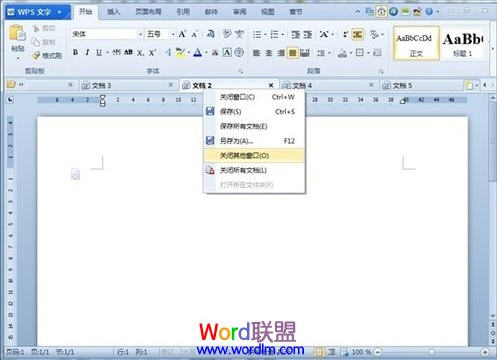Open the 插入 ribbon tab

(x=114, y=12)
